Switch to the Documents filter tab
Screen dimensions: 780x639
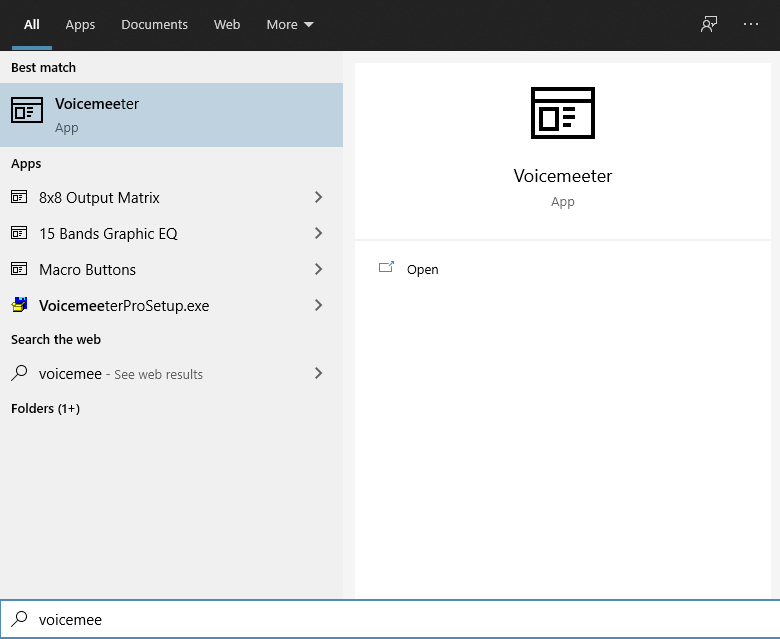click(154, 24)
